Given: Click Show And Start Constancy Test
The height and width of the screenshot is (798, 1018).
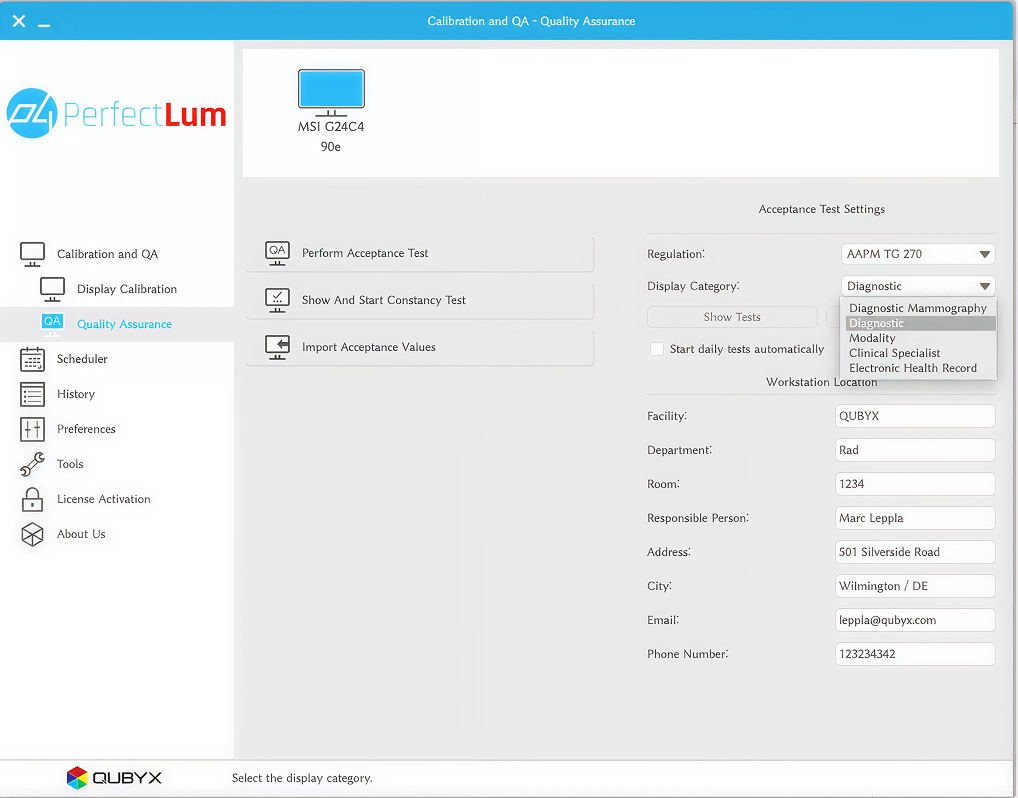Looking at the screenshot, I should 420,300.
